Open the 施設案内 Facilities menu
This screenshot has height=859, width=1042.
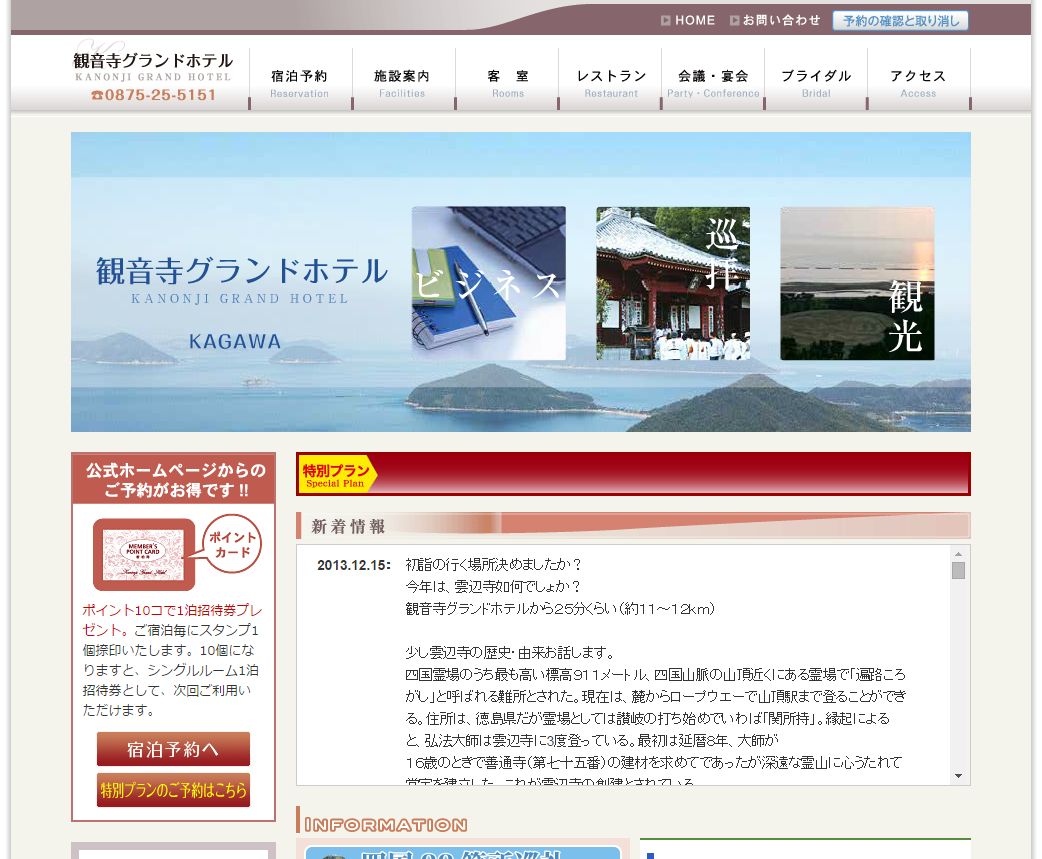[402, 84]
